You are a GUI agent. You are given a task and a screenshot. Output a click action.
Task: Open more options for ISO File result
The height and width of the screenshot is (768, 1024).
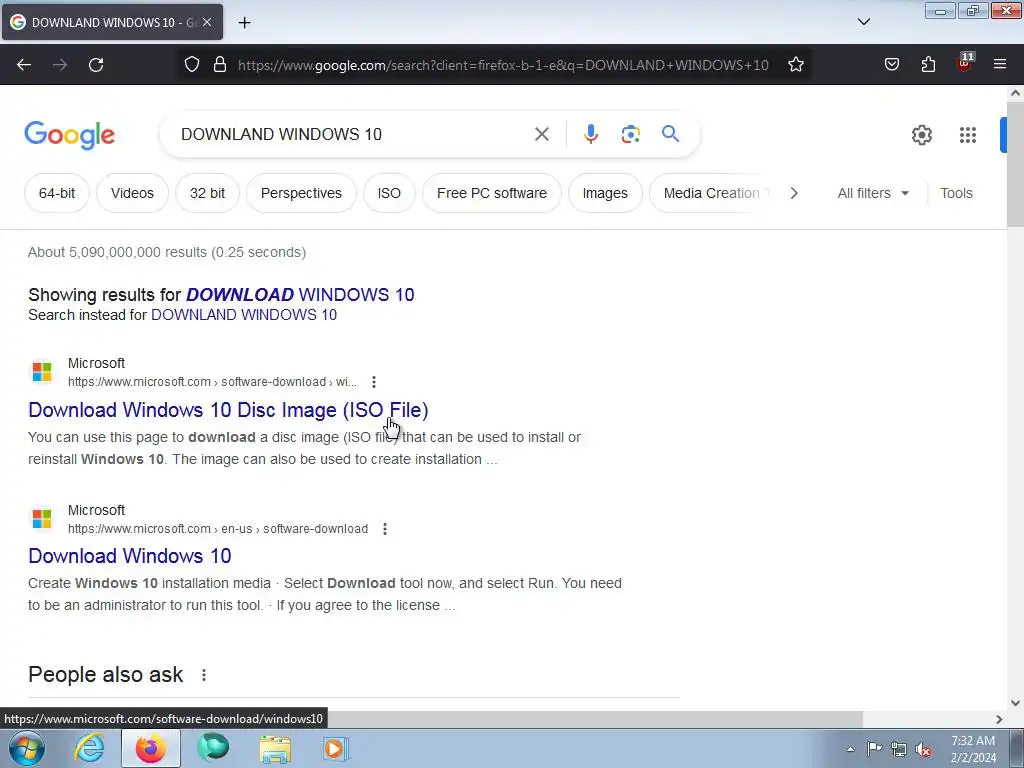pos(374,381)
